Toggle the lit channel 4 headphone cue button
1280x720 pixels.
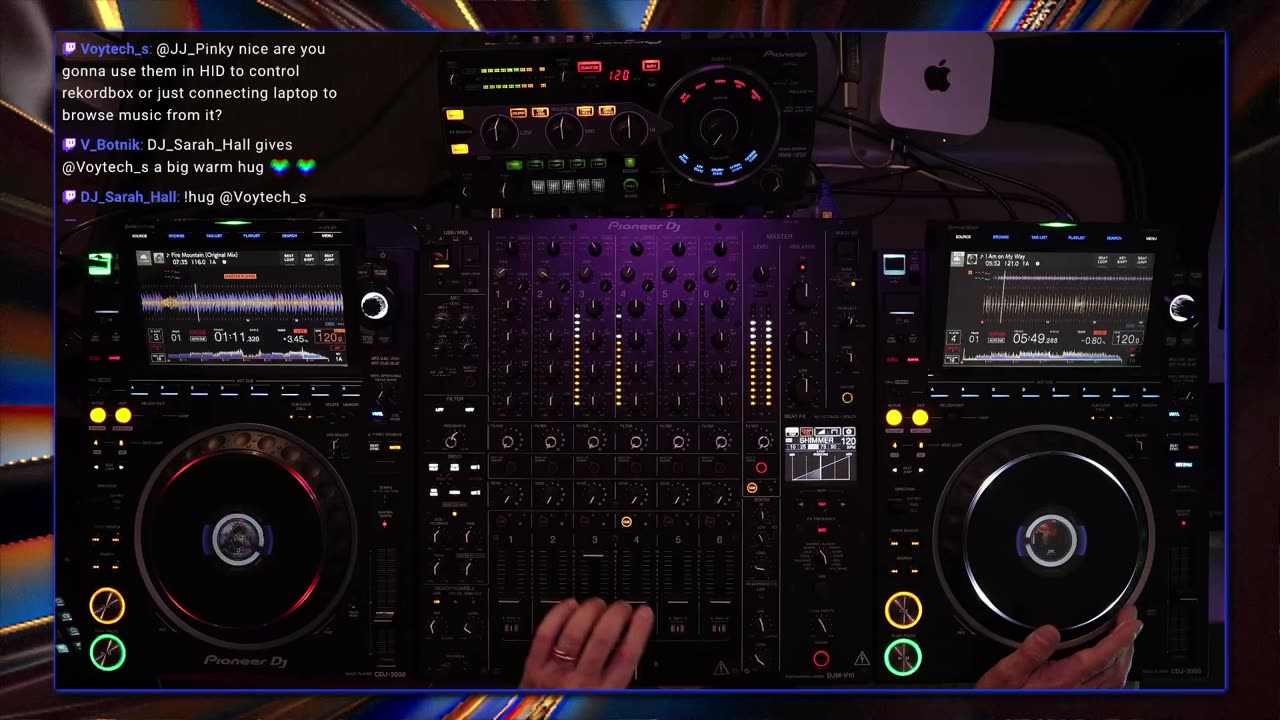click(x=626, y=522)
